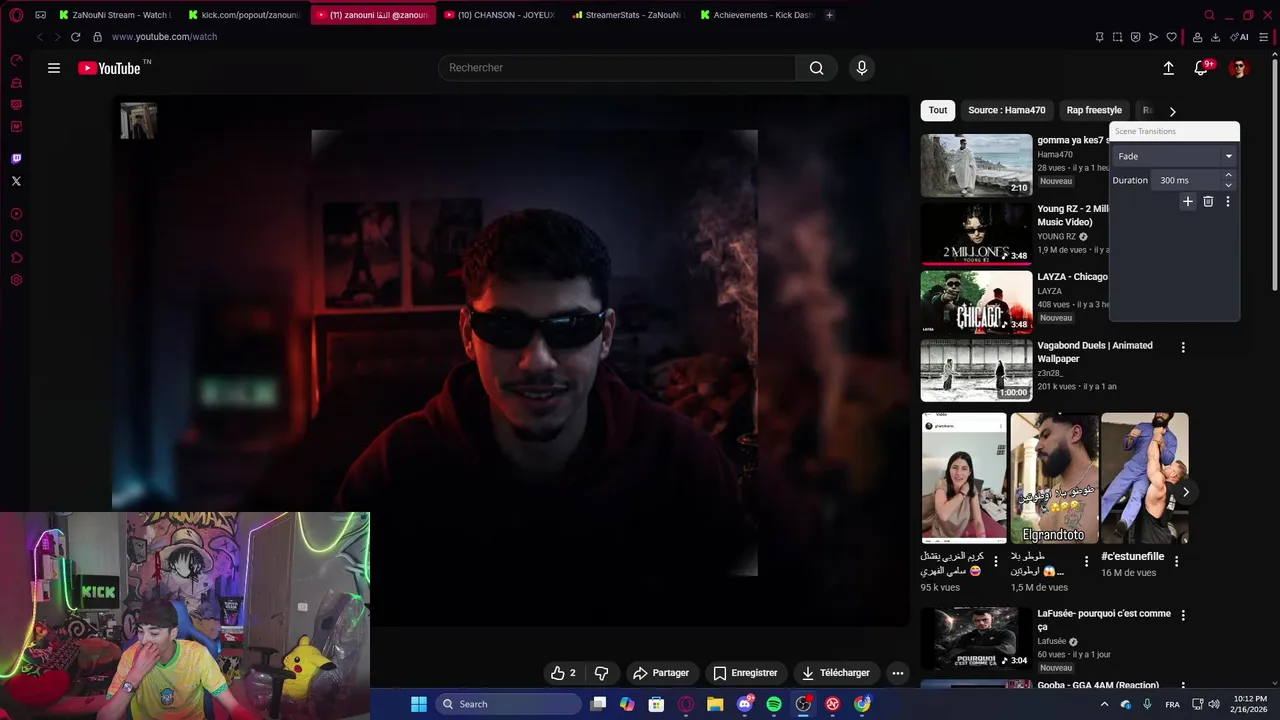This screenshot has width=1280, height=720.
Task: Dislike the video with thumbs down
Action: [x=602, y=673]
